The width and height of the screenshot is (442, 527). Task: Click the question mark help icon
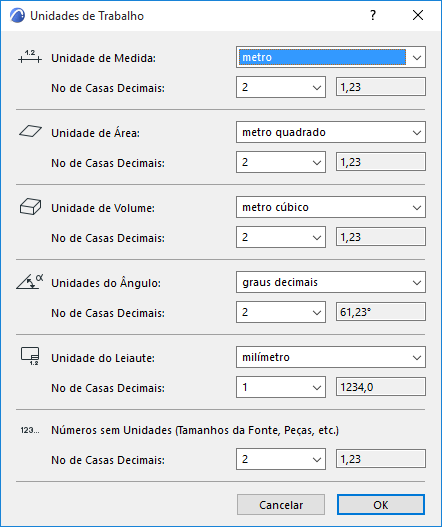(x=373, y=15)
